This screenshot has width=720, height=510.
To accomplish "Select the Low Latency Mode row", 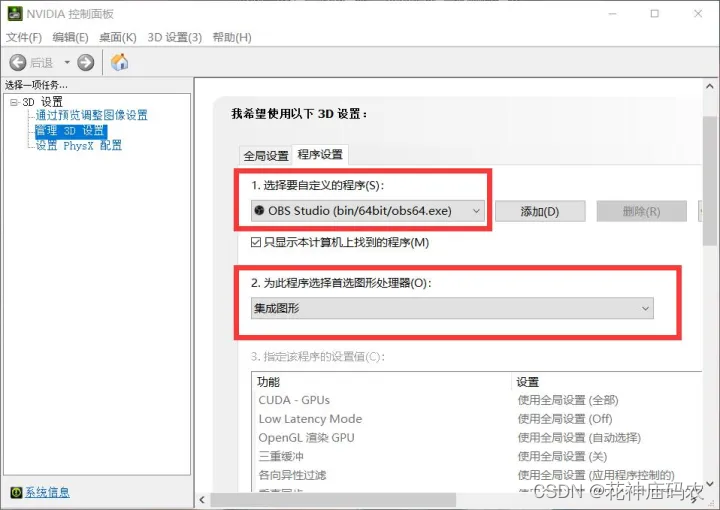I will 310,419.
